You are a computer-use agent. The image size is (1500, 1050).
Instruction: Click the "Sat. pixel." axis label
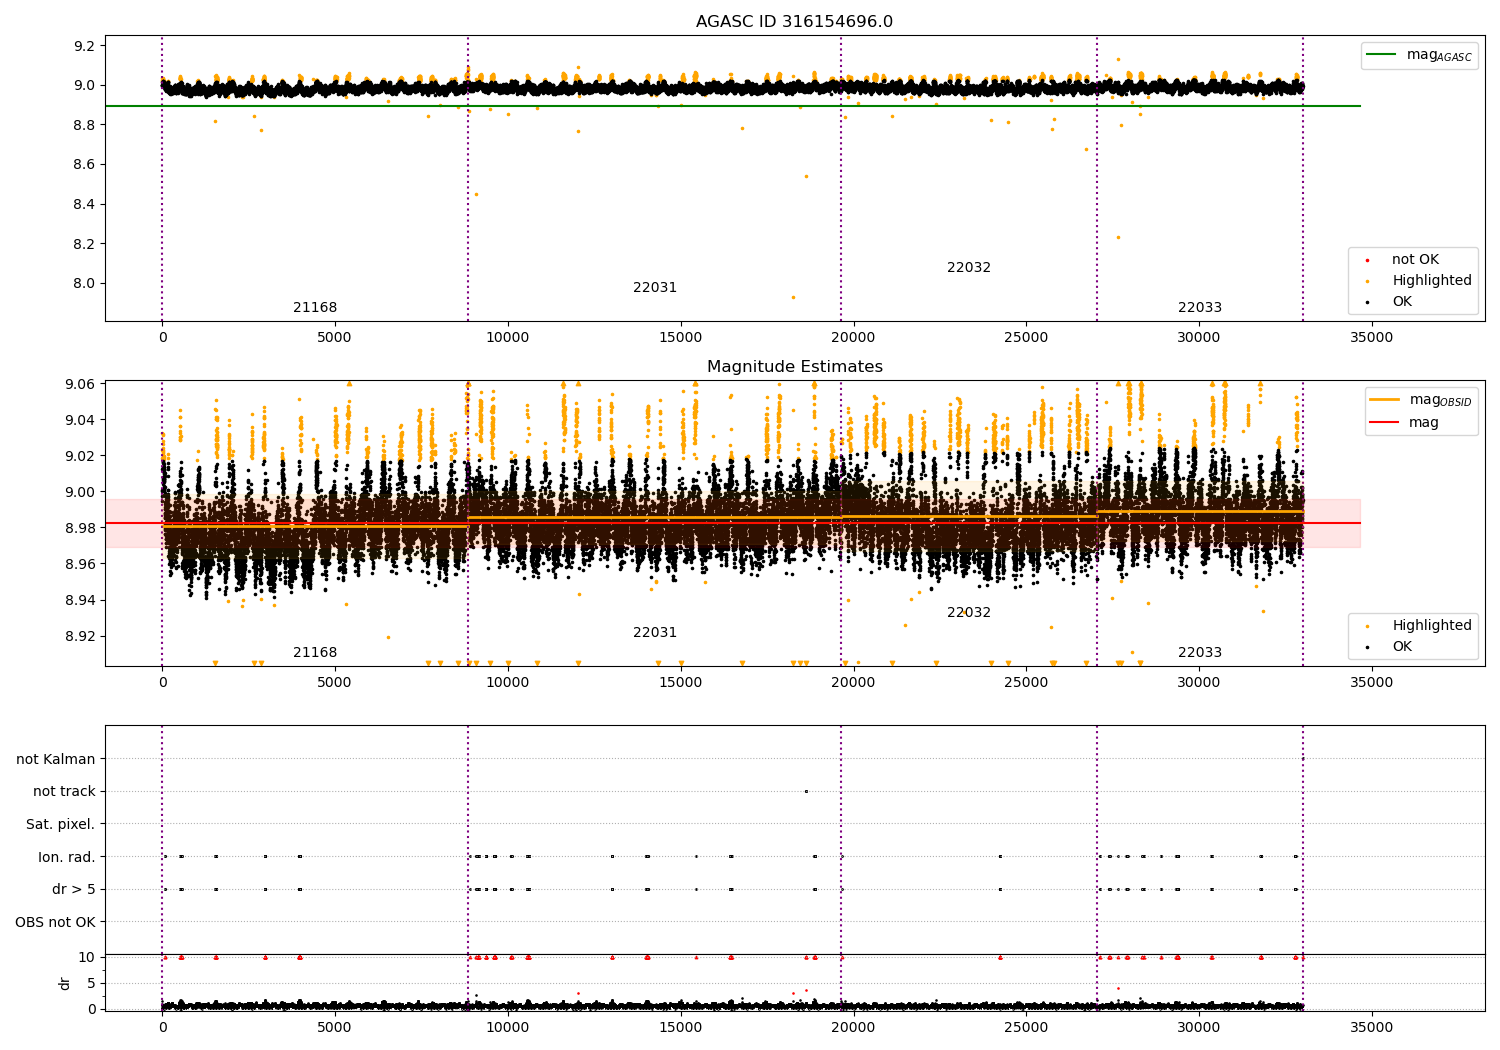61,824
